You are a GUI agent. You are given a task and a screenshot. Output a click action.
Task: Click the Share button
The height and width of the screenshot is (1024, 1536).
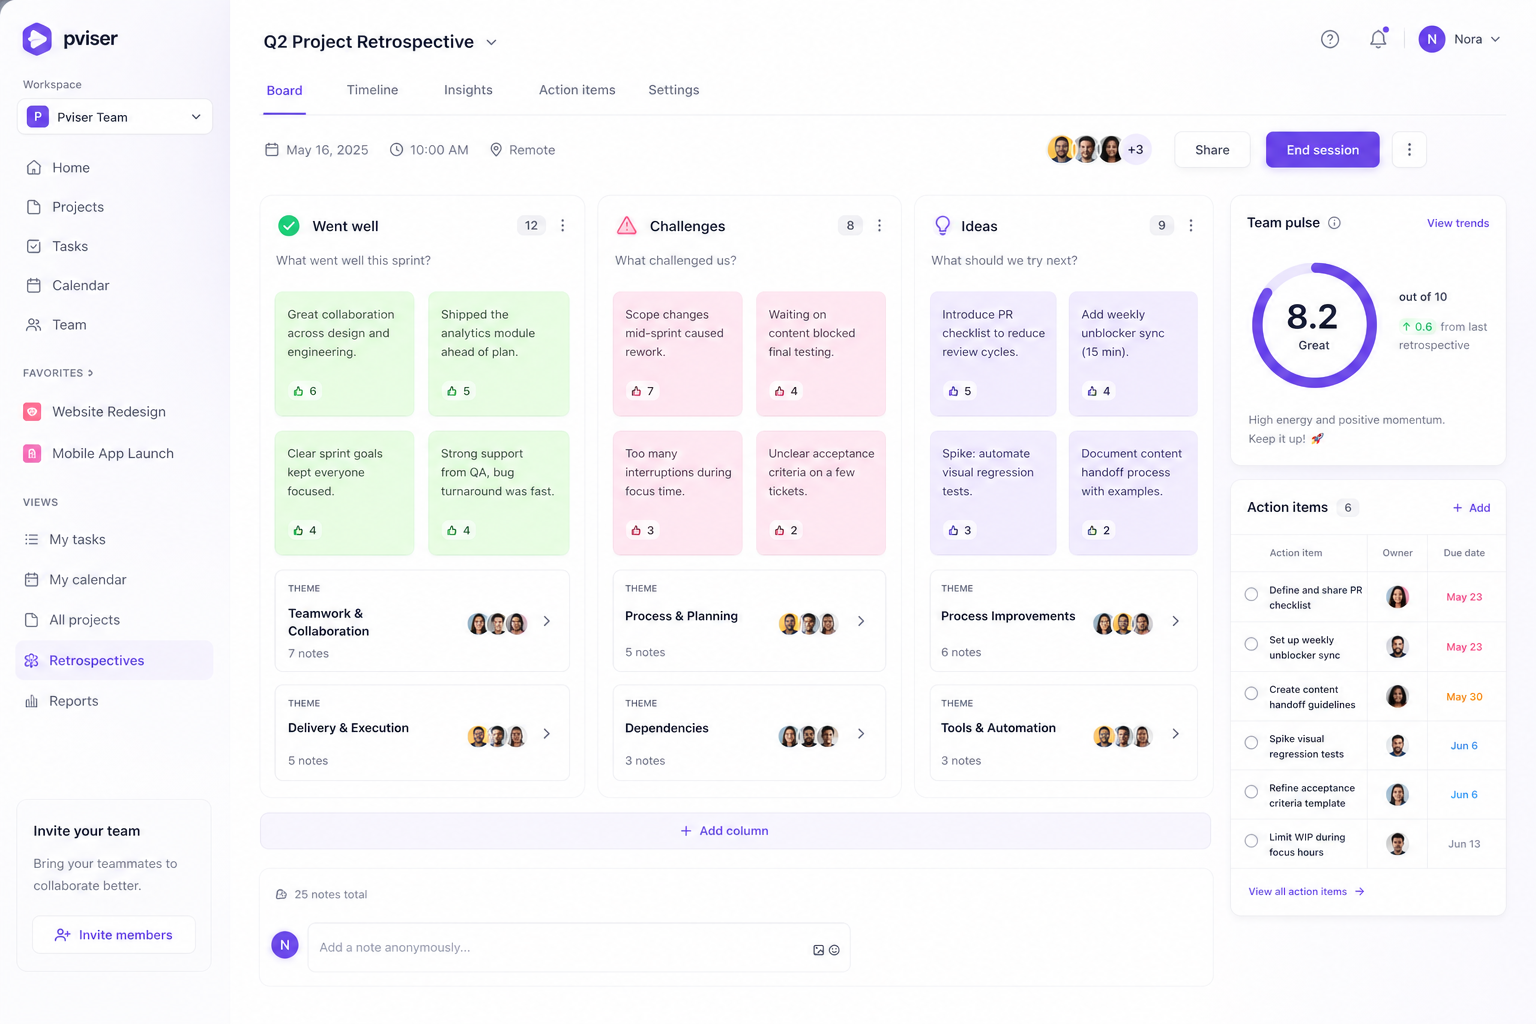[1212, 150]
